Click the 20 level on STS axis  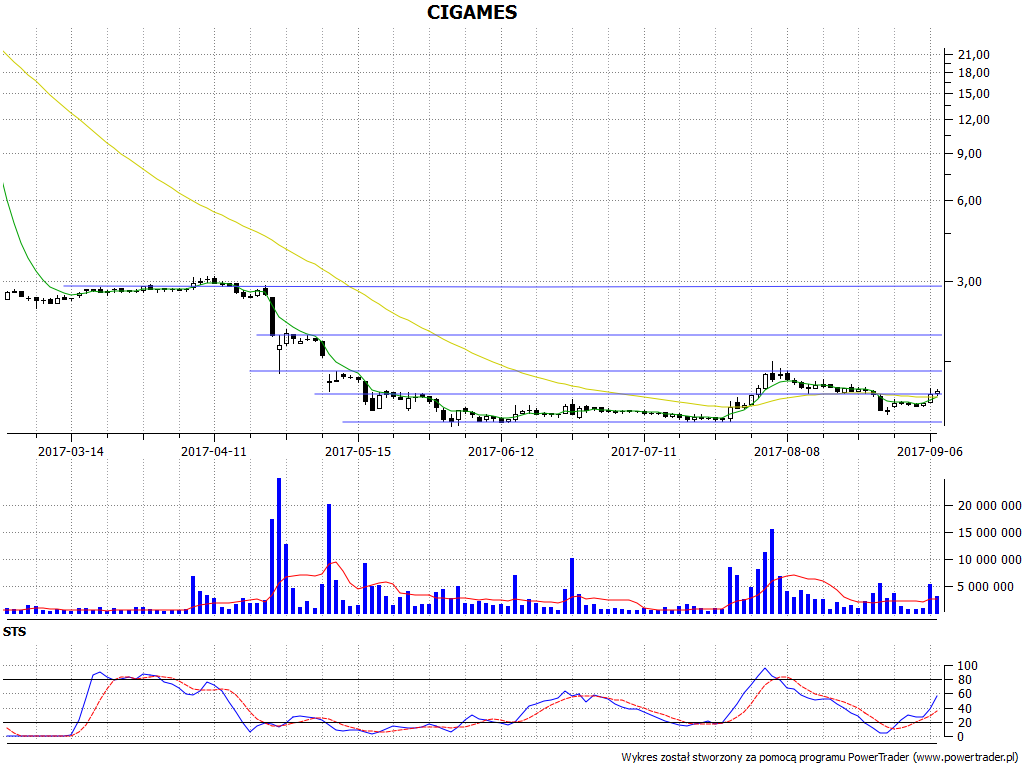pos(965,722)
